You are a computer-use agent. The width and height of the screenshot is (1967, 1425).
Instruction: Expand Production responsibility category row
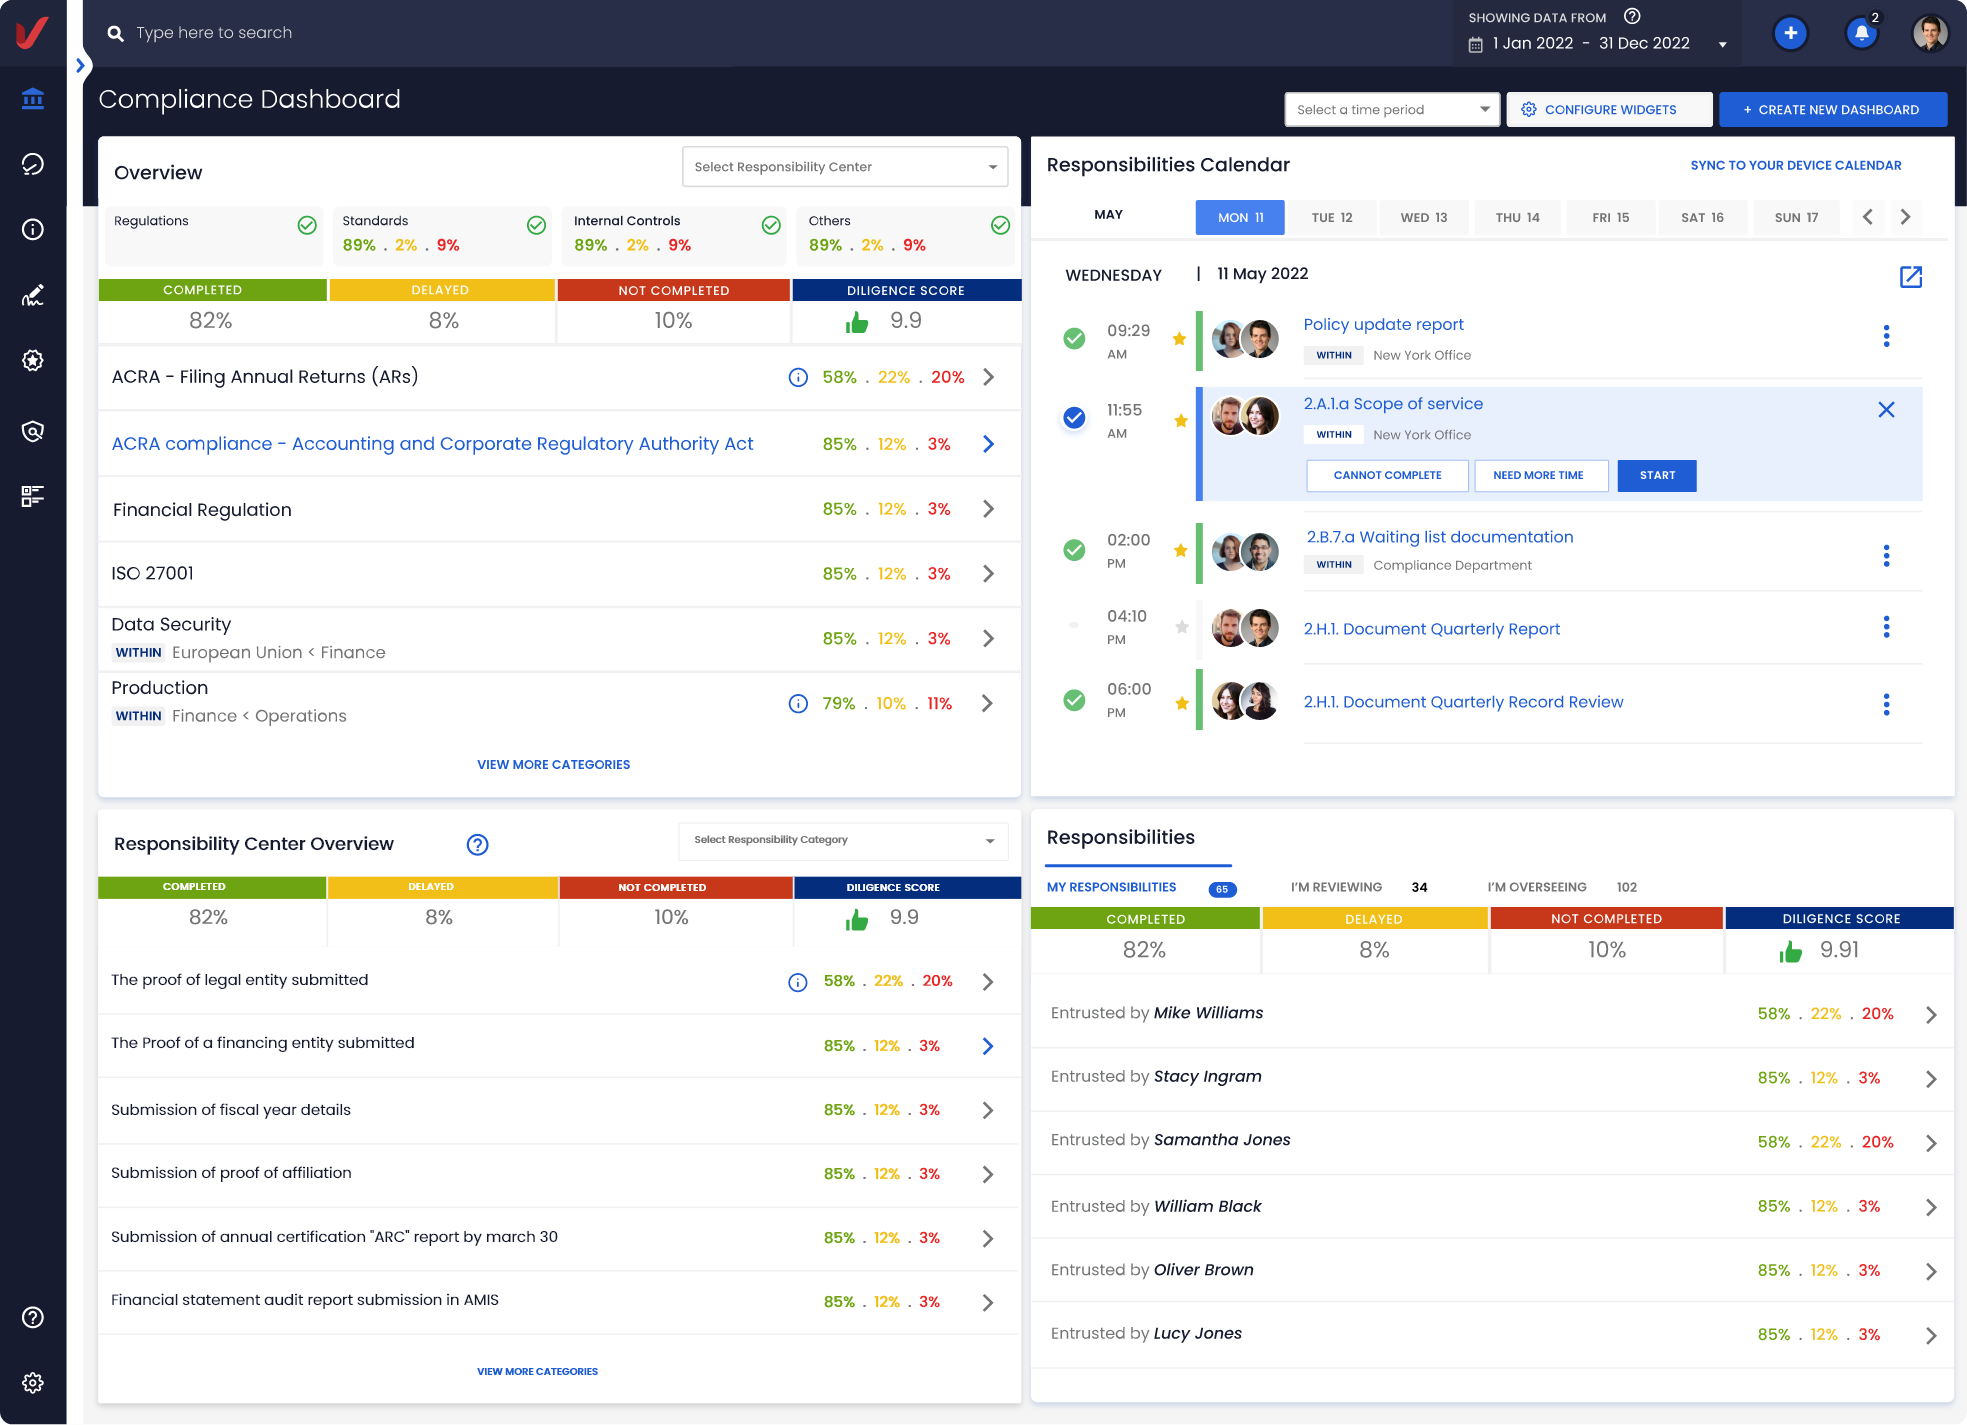[991, 703]
